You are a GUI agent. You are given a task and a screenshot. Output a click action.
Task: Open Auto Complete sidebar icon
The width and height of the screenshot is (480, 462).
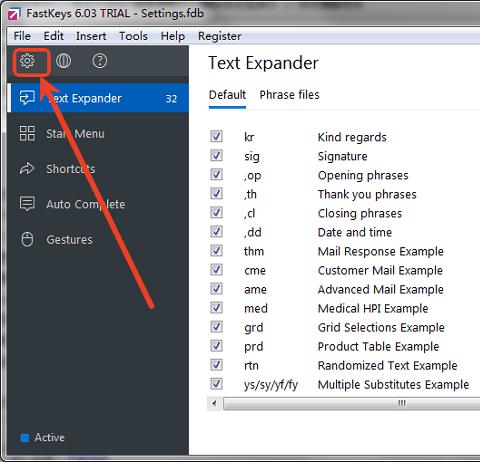pyautogui.click(x=27, y=204)
